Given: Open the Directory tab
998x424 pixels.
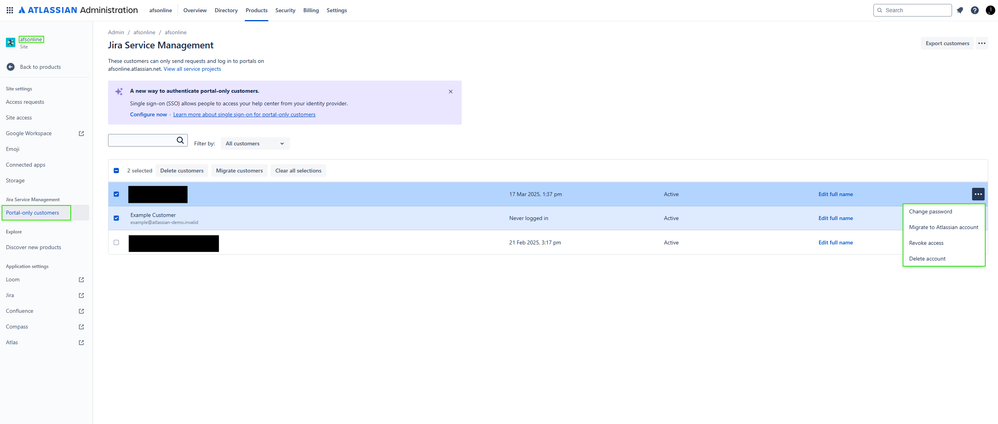Looking at the screenshot, I should [x=226, y=11].
